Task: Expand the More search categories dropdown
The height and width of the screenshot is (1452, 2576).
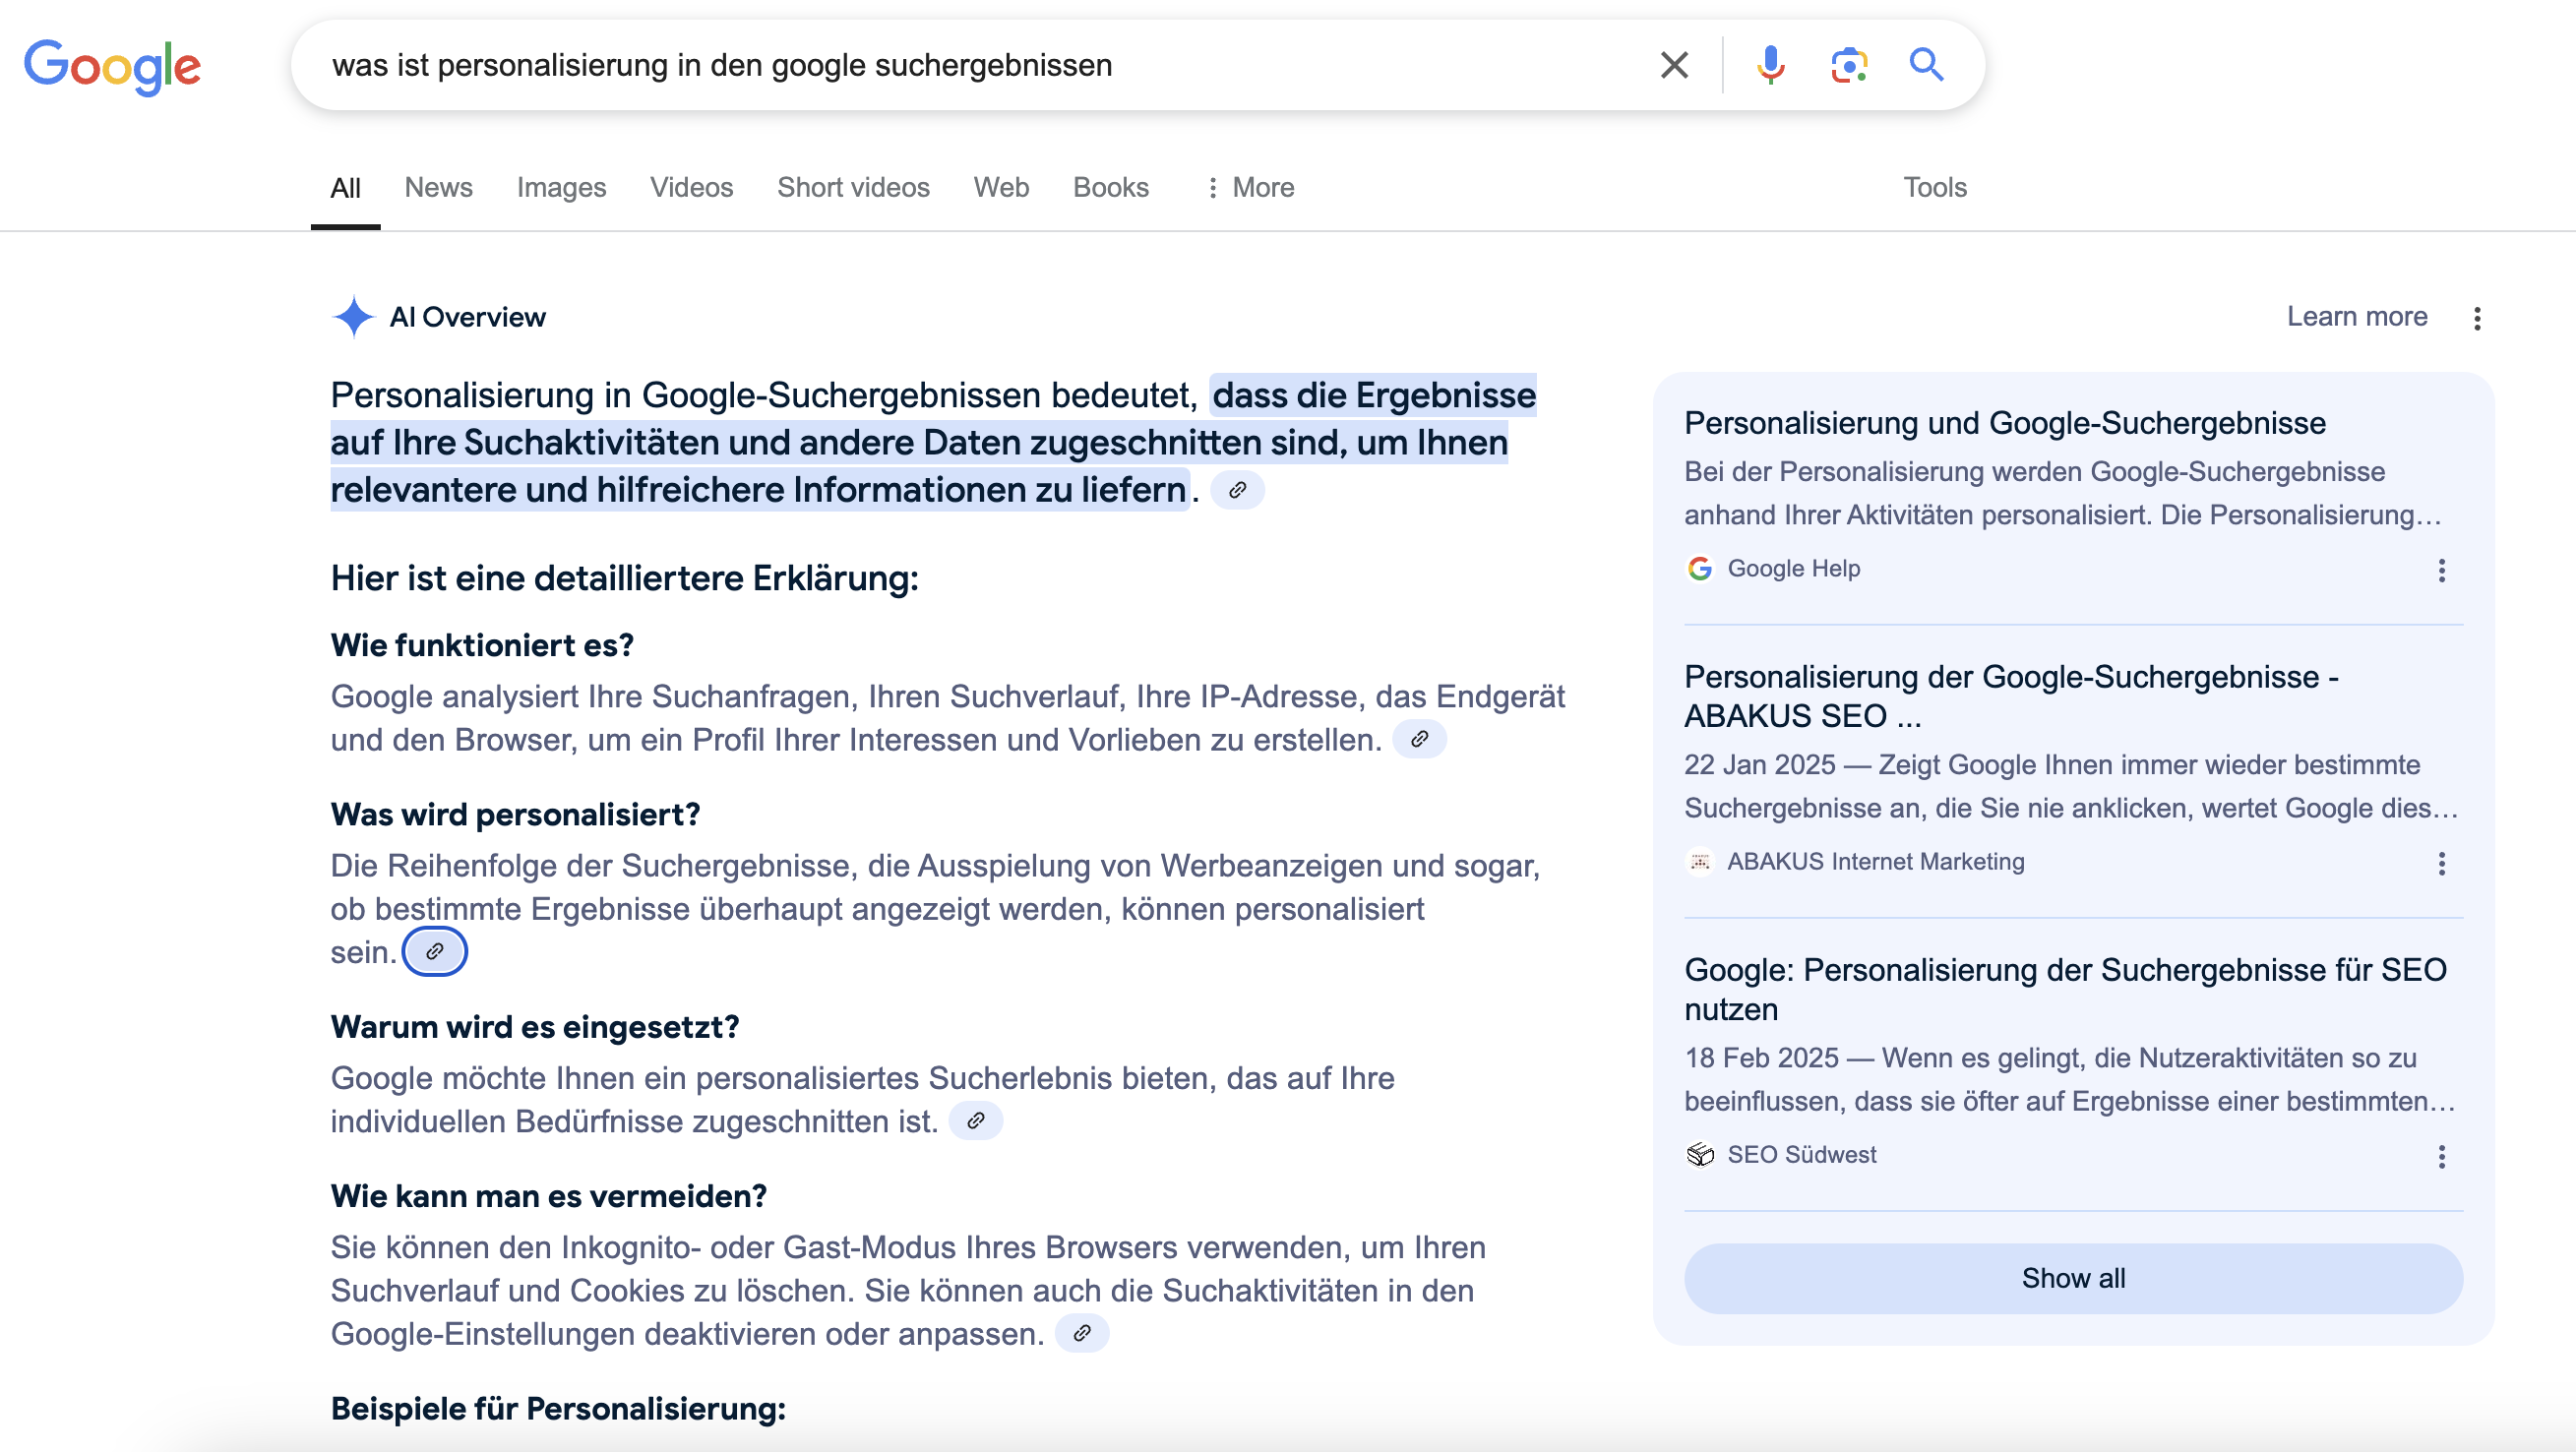Action: coord(1249,187)
